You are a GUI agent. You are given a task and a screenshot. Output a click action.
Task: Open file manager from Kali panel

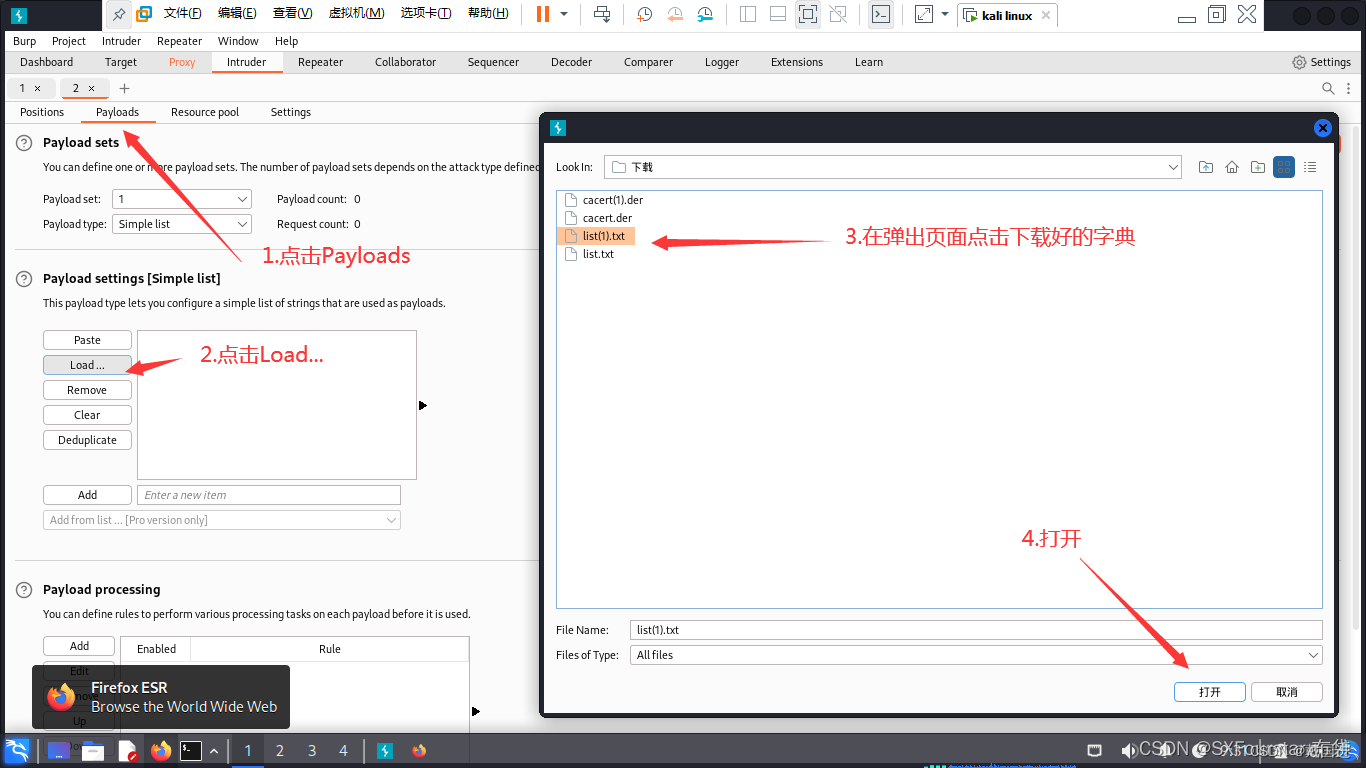93,750
